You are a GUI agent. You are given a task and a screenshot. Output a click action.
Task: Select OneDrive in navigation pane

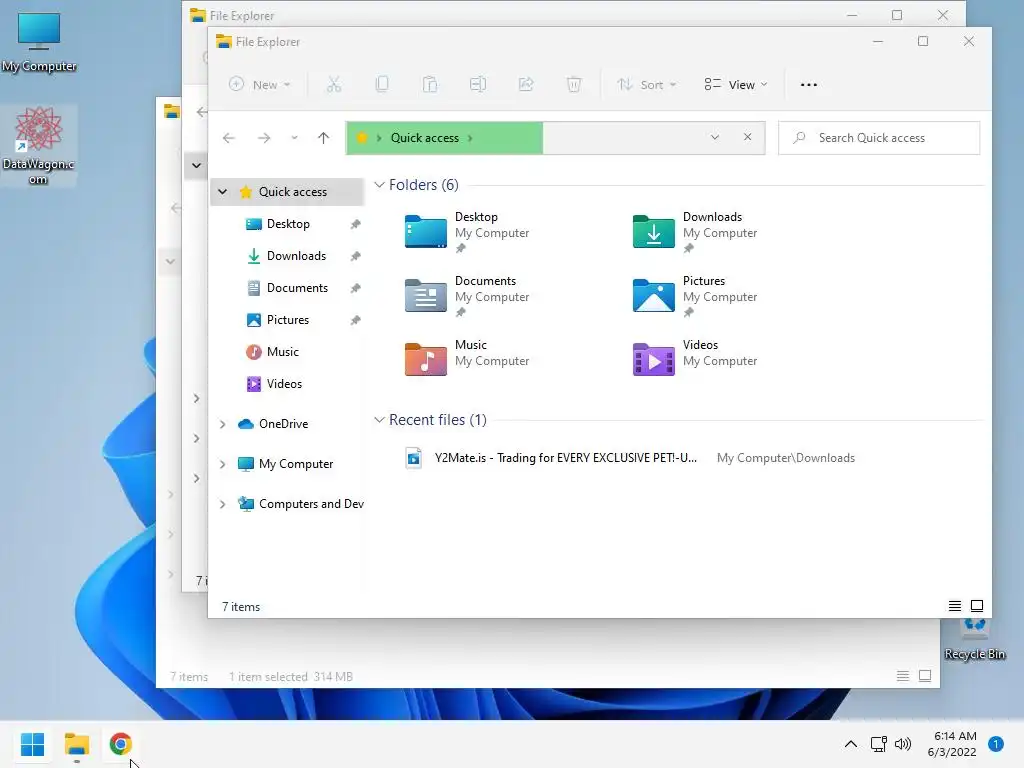pyautogui.click(x=283, y=424)
